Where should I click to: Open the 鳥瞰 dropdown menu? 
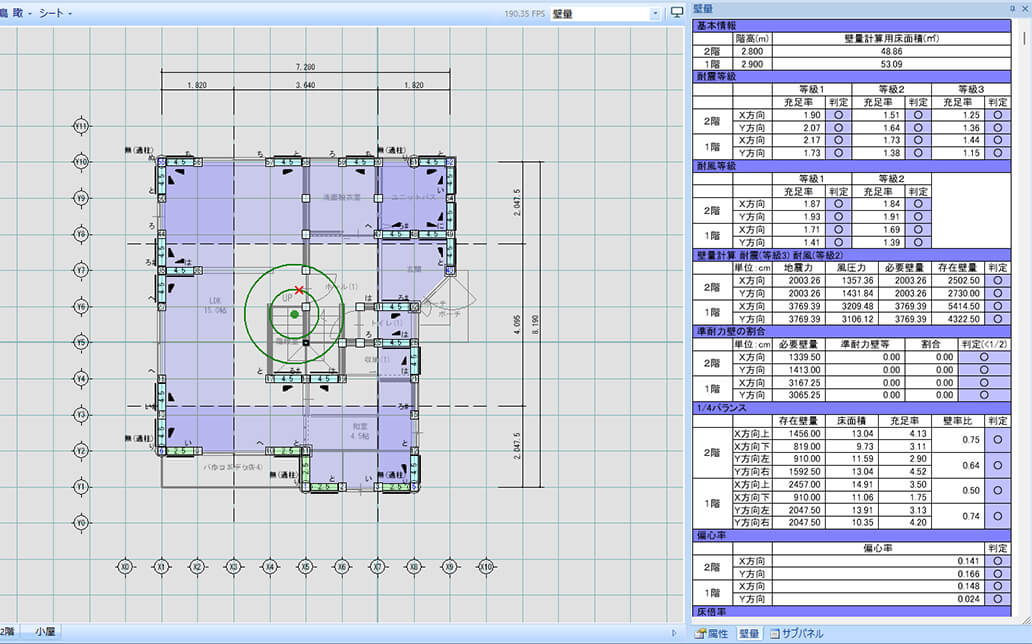pos(15,14)
